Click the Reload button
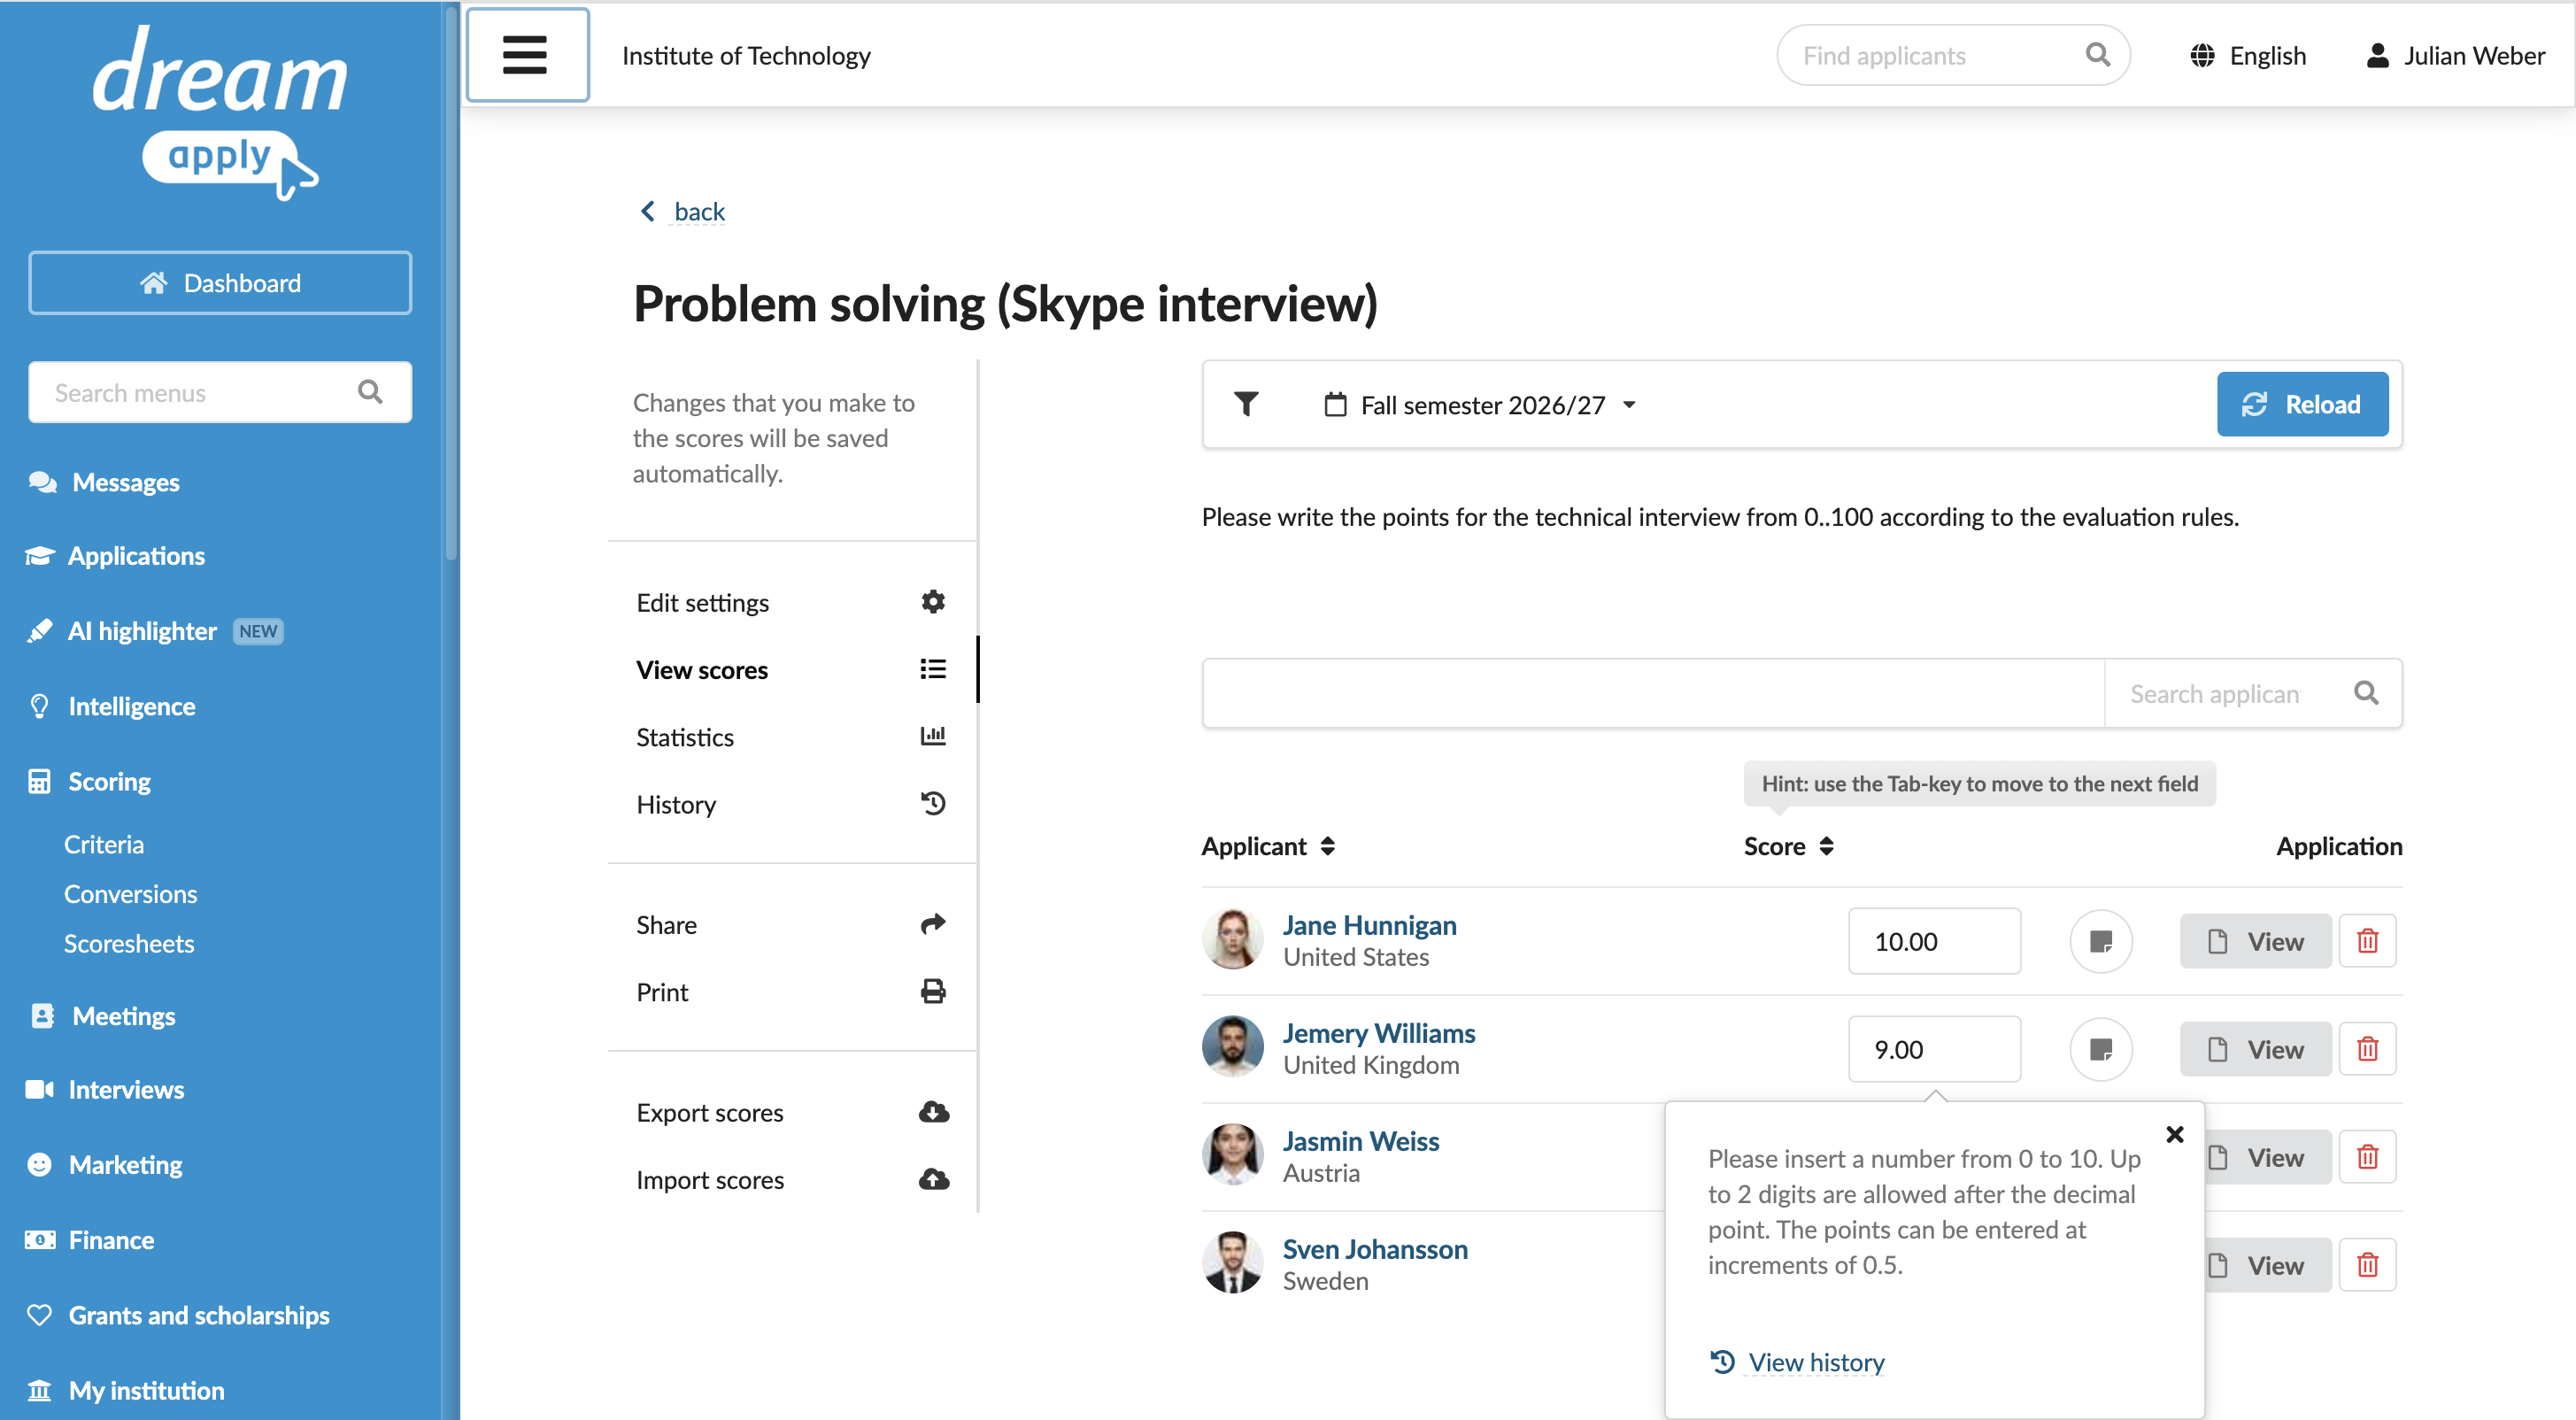This screenshot has width=2576, height=1420. click(x=2302, y=404)
